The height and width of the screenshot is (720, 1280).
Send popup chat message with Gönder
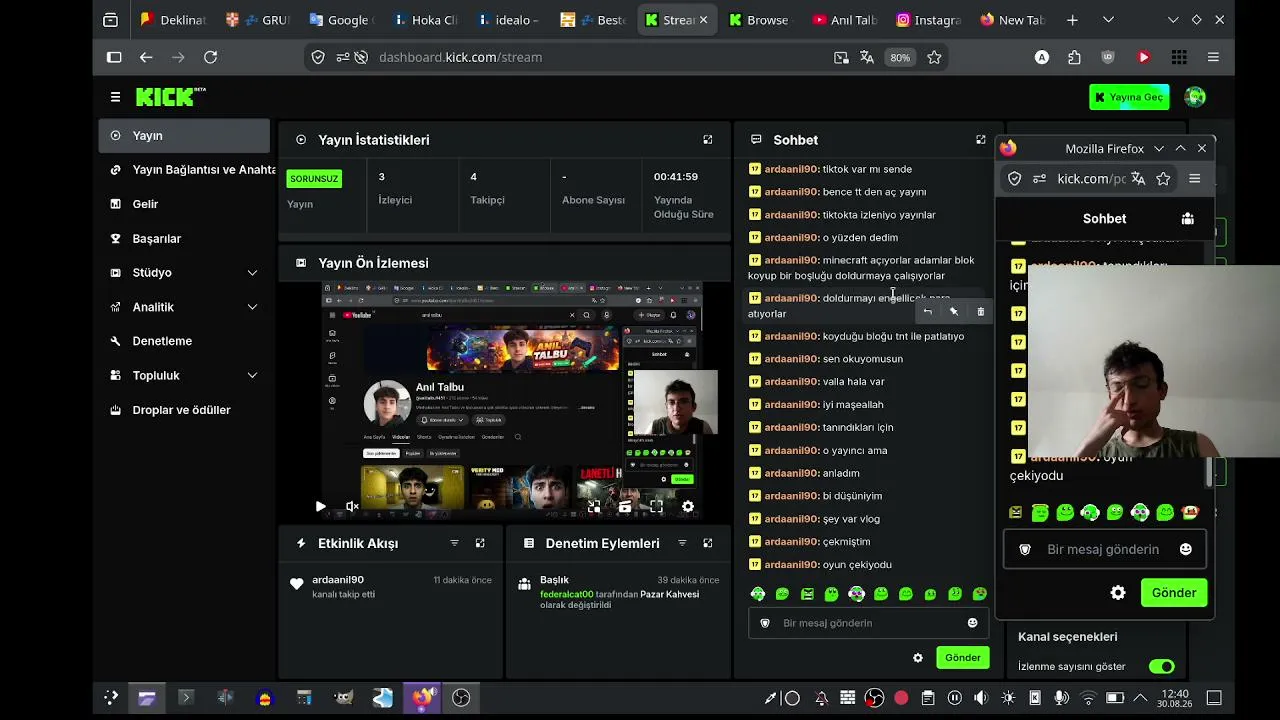[x=1174, y=593]
